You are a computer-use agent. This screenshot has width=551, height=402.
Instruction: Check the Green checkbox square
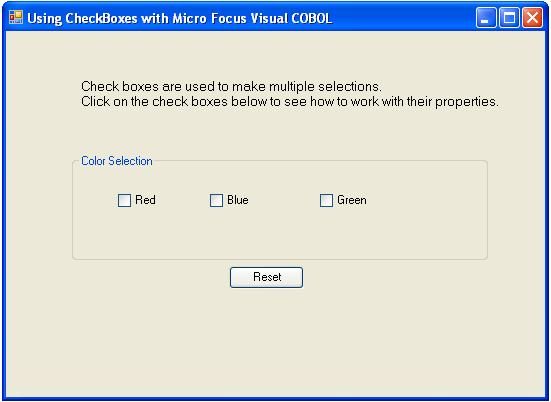[x=326, y=200]
